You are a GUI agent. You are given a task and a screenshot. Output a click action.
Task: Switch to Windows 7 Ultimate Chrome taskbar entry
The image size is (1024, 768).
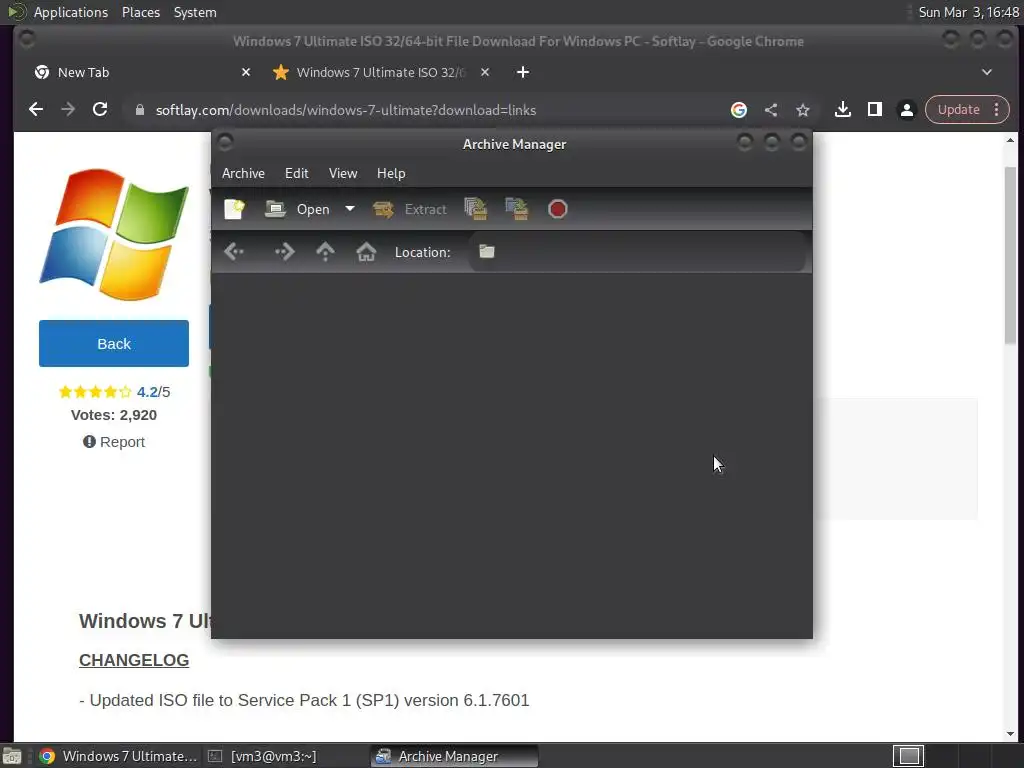(118, 756)
